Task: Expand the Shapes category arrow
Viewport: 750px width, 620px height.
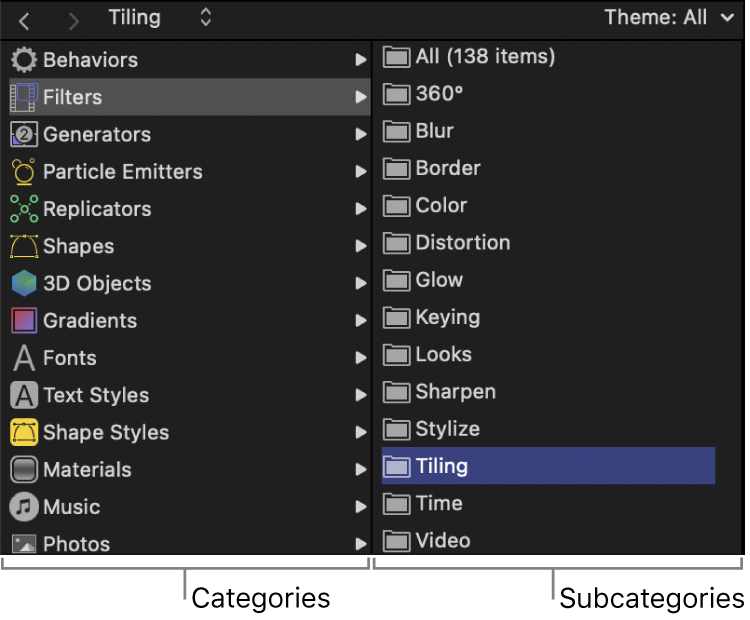Action: tap(361, 247)
